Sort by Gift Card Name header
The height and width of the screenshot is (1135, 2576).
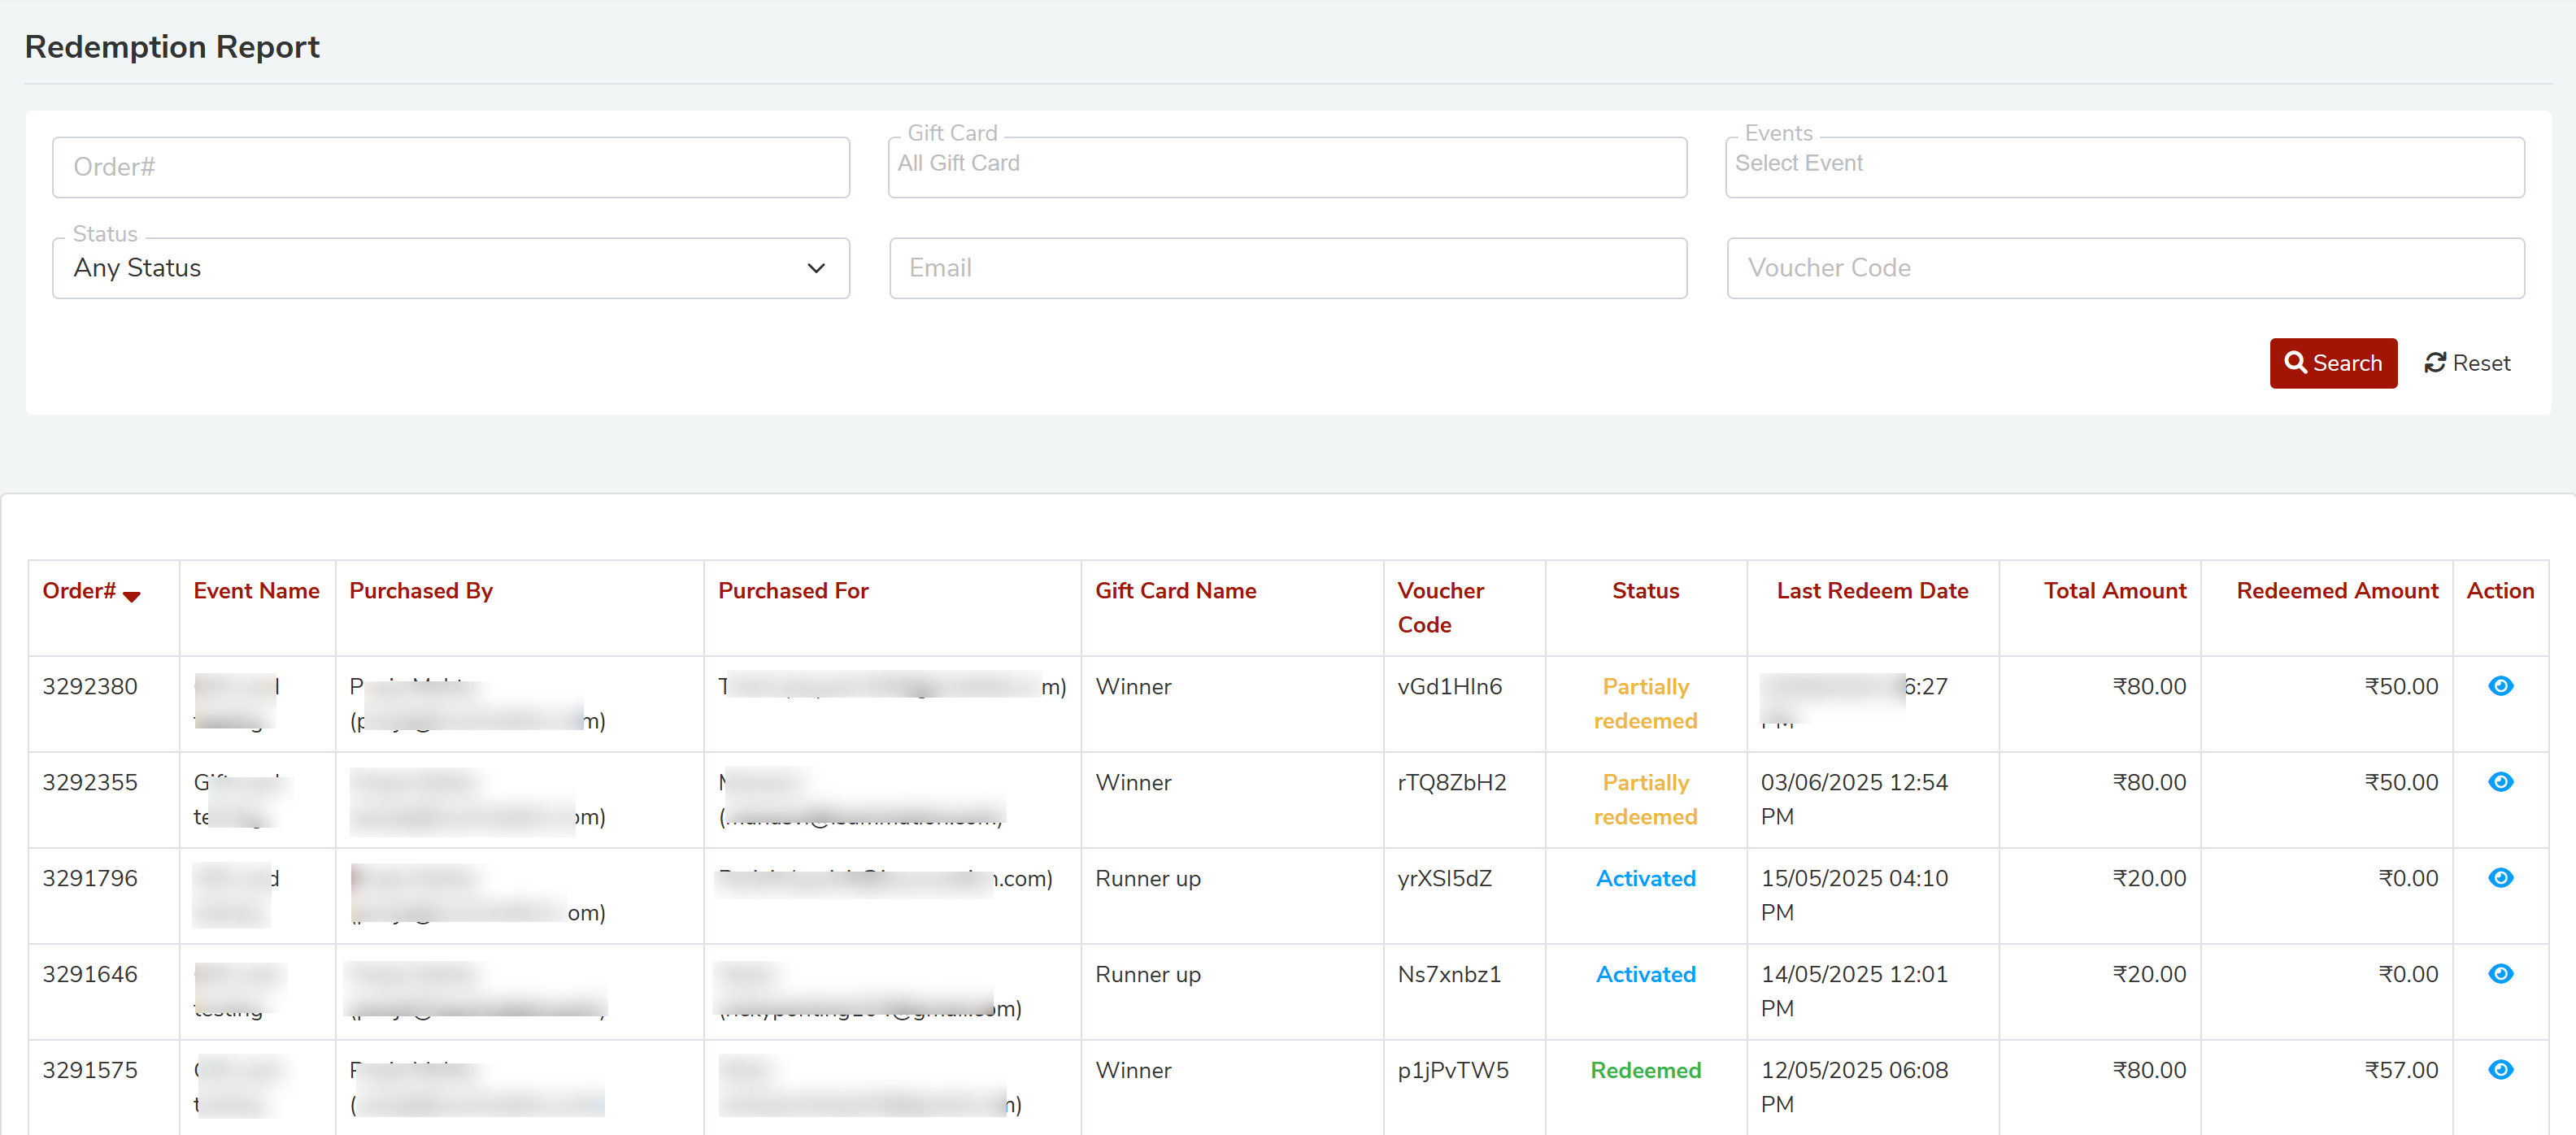(1175, 591)
